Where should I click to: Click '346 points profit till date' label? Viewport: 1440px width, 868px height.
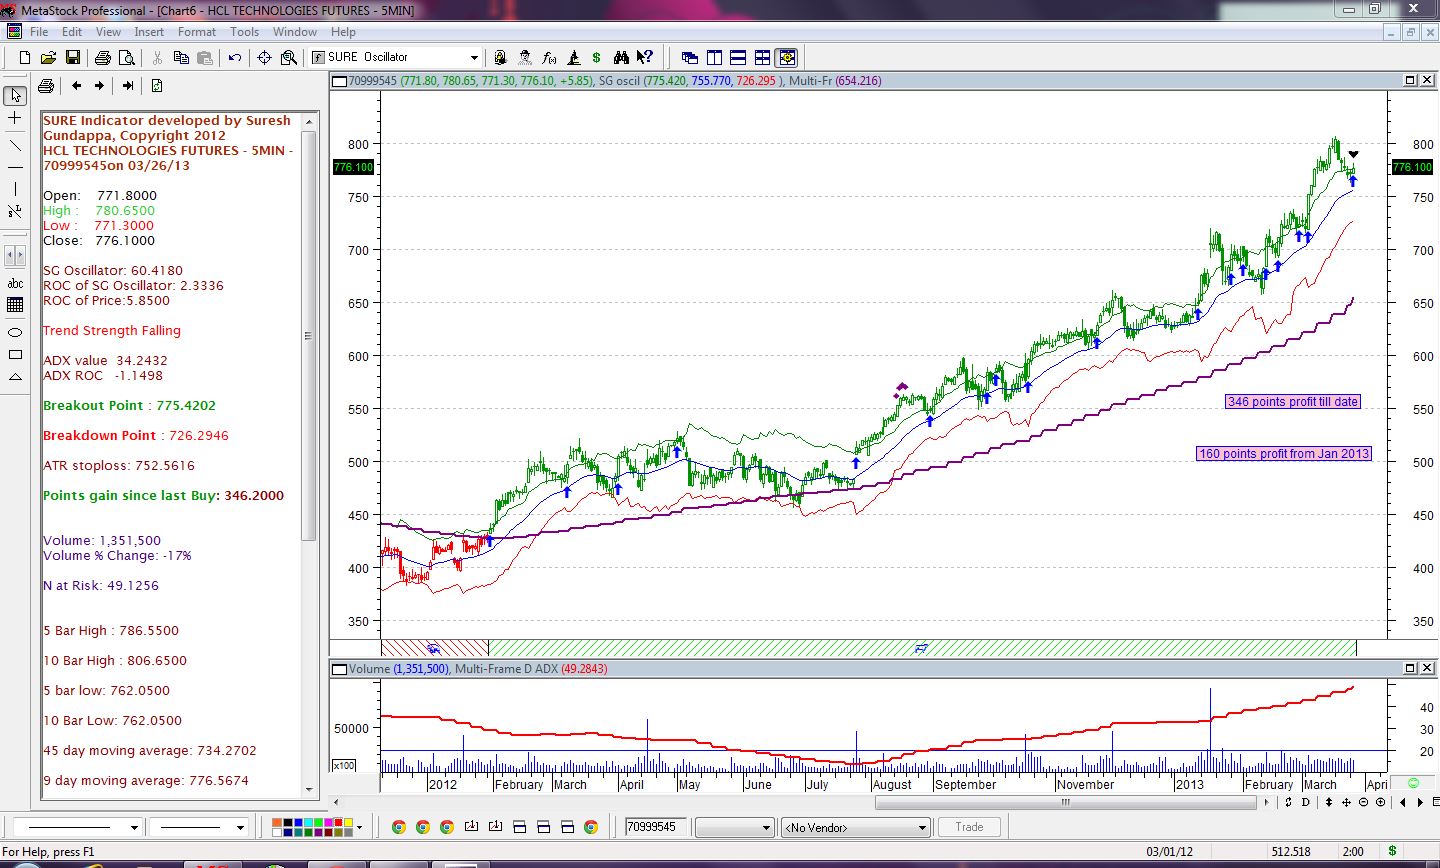1293,402
